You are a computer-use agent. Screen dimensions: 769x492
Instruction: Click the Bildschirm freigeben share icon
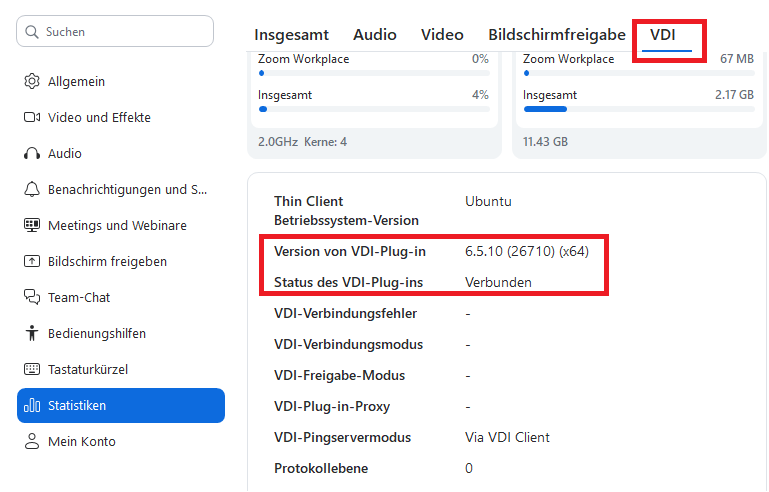[32, 261]
